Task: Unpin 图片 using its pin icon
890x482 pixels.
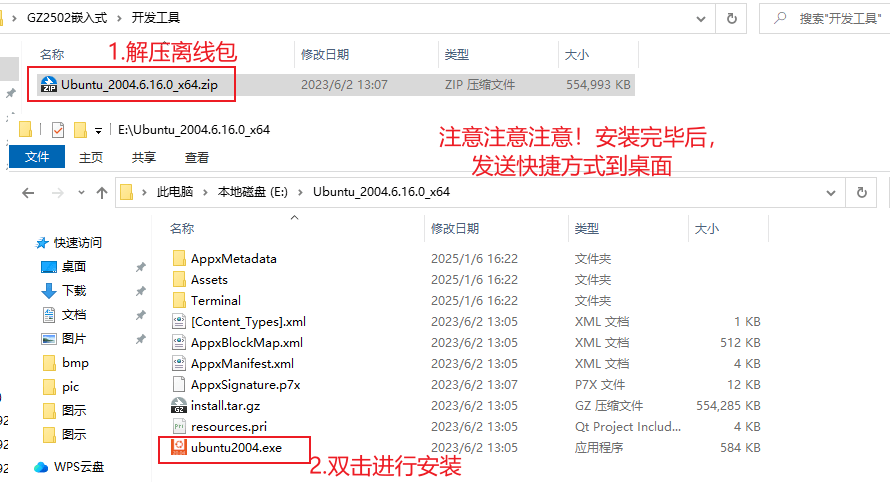Action: 141,340
